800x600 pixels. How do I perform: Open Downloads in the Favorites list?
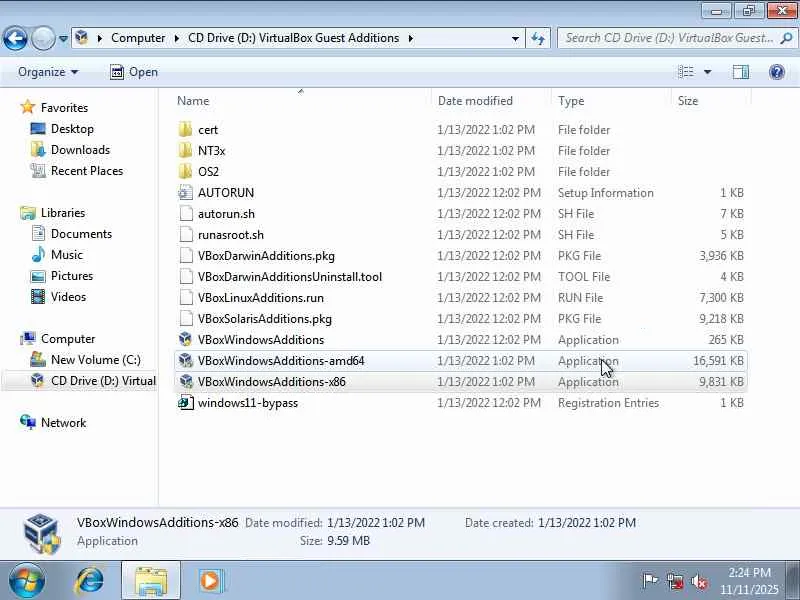click(x=80, y=149)
